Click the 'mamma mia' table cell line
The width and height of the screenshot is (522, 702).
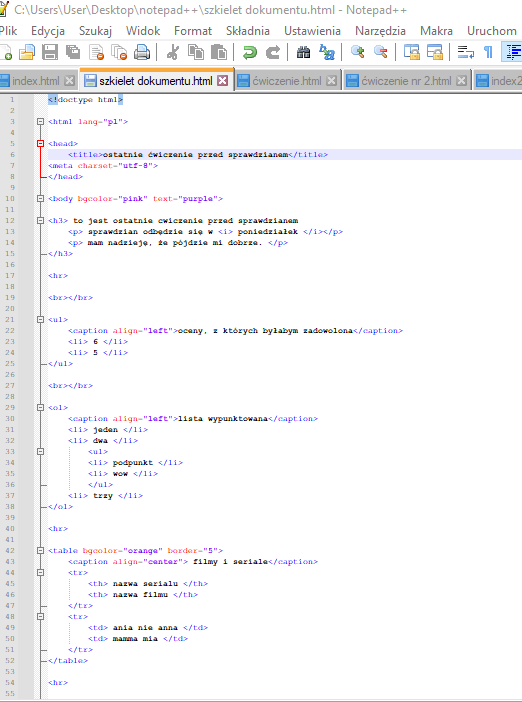[138, 639]
